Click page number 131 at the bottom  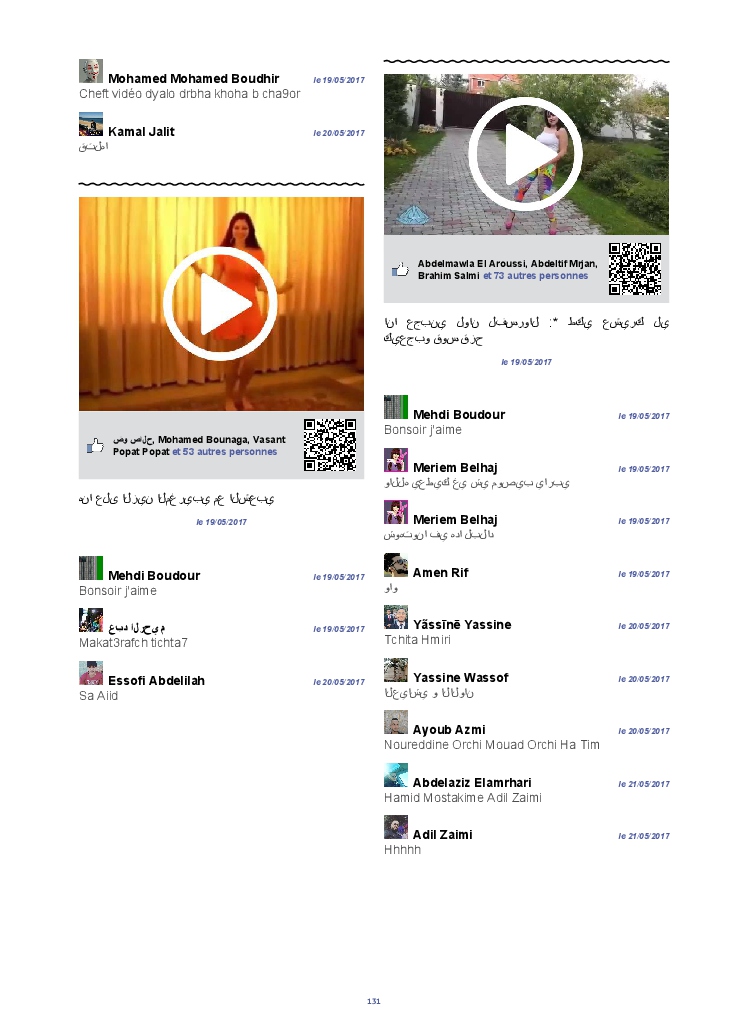coord(374,1001)
